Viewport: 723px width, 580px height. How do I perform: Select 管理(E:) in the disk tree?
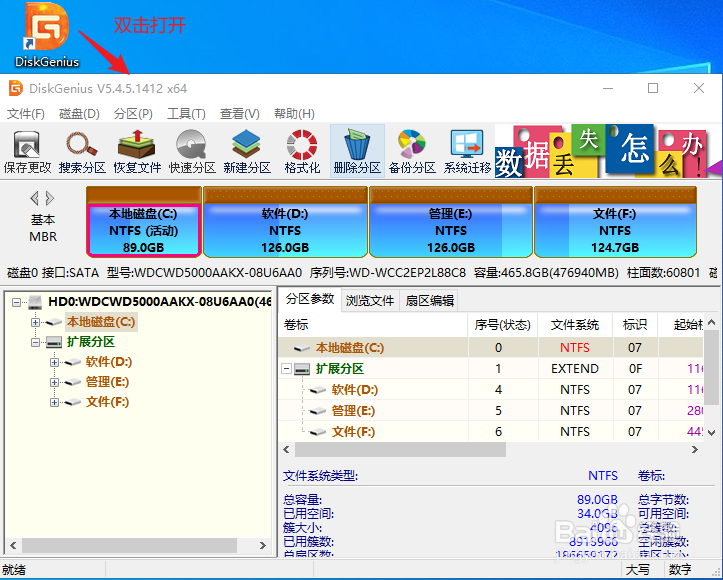pos(107,382)
